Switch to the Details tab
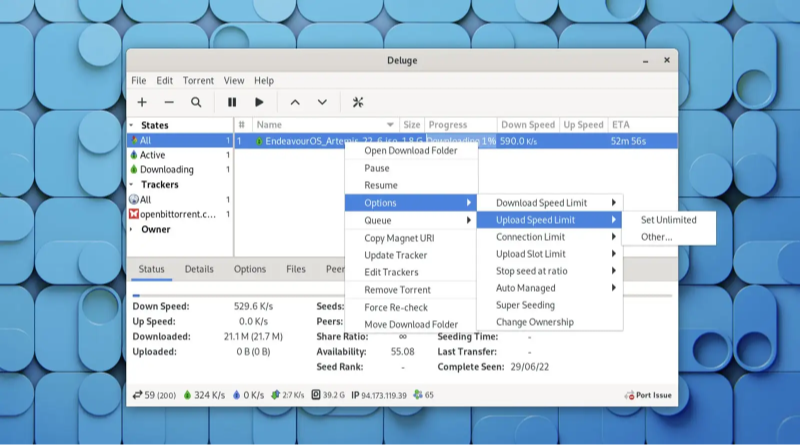This screenshot has height=445, width=800. (x=199, y=269)
